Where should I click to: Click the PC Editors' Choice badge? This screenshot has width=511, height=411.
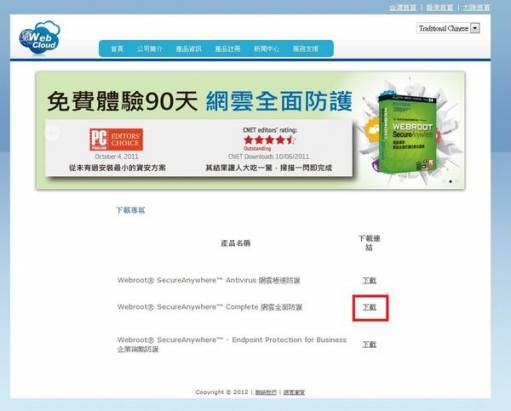point(116,139)
